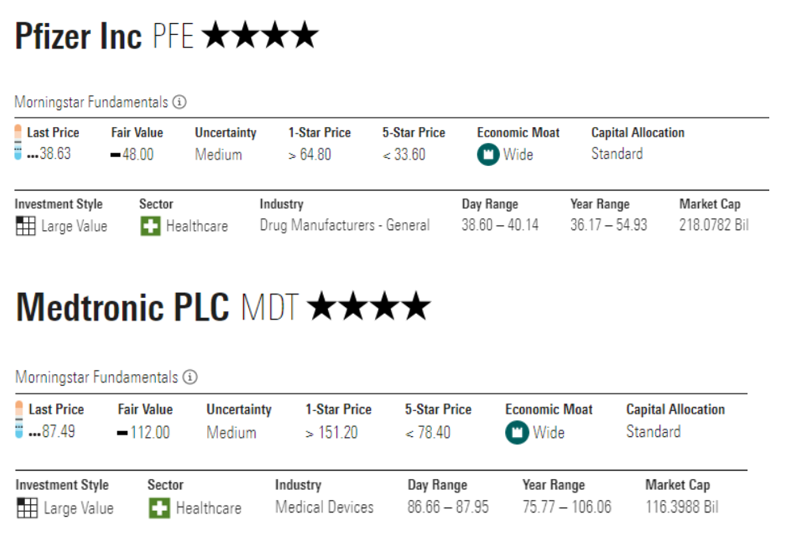Click Medtronic Healthcare sector cross icon
This screenshot has width=799, height=542.
pos(159,508)
